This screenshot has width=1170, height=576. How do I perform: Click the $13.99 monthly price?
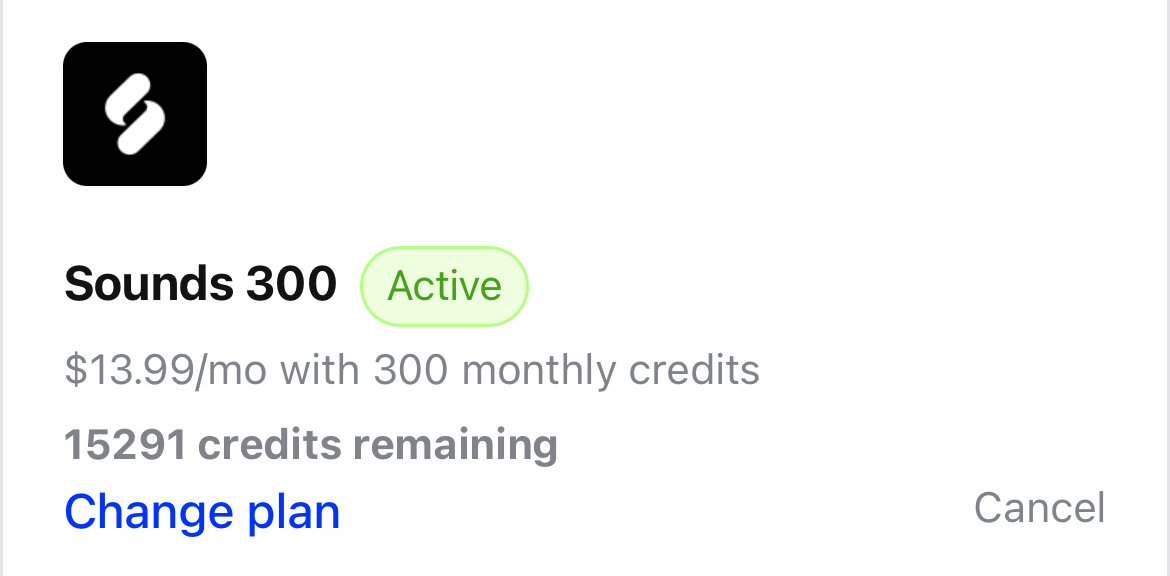click(130, 369)
